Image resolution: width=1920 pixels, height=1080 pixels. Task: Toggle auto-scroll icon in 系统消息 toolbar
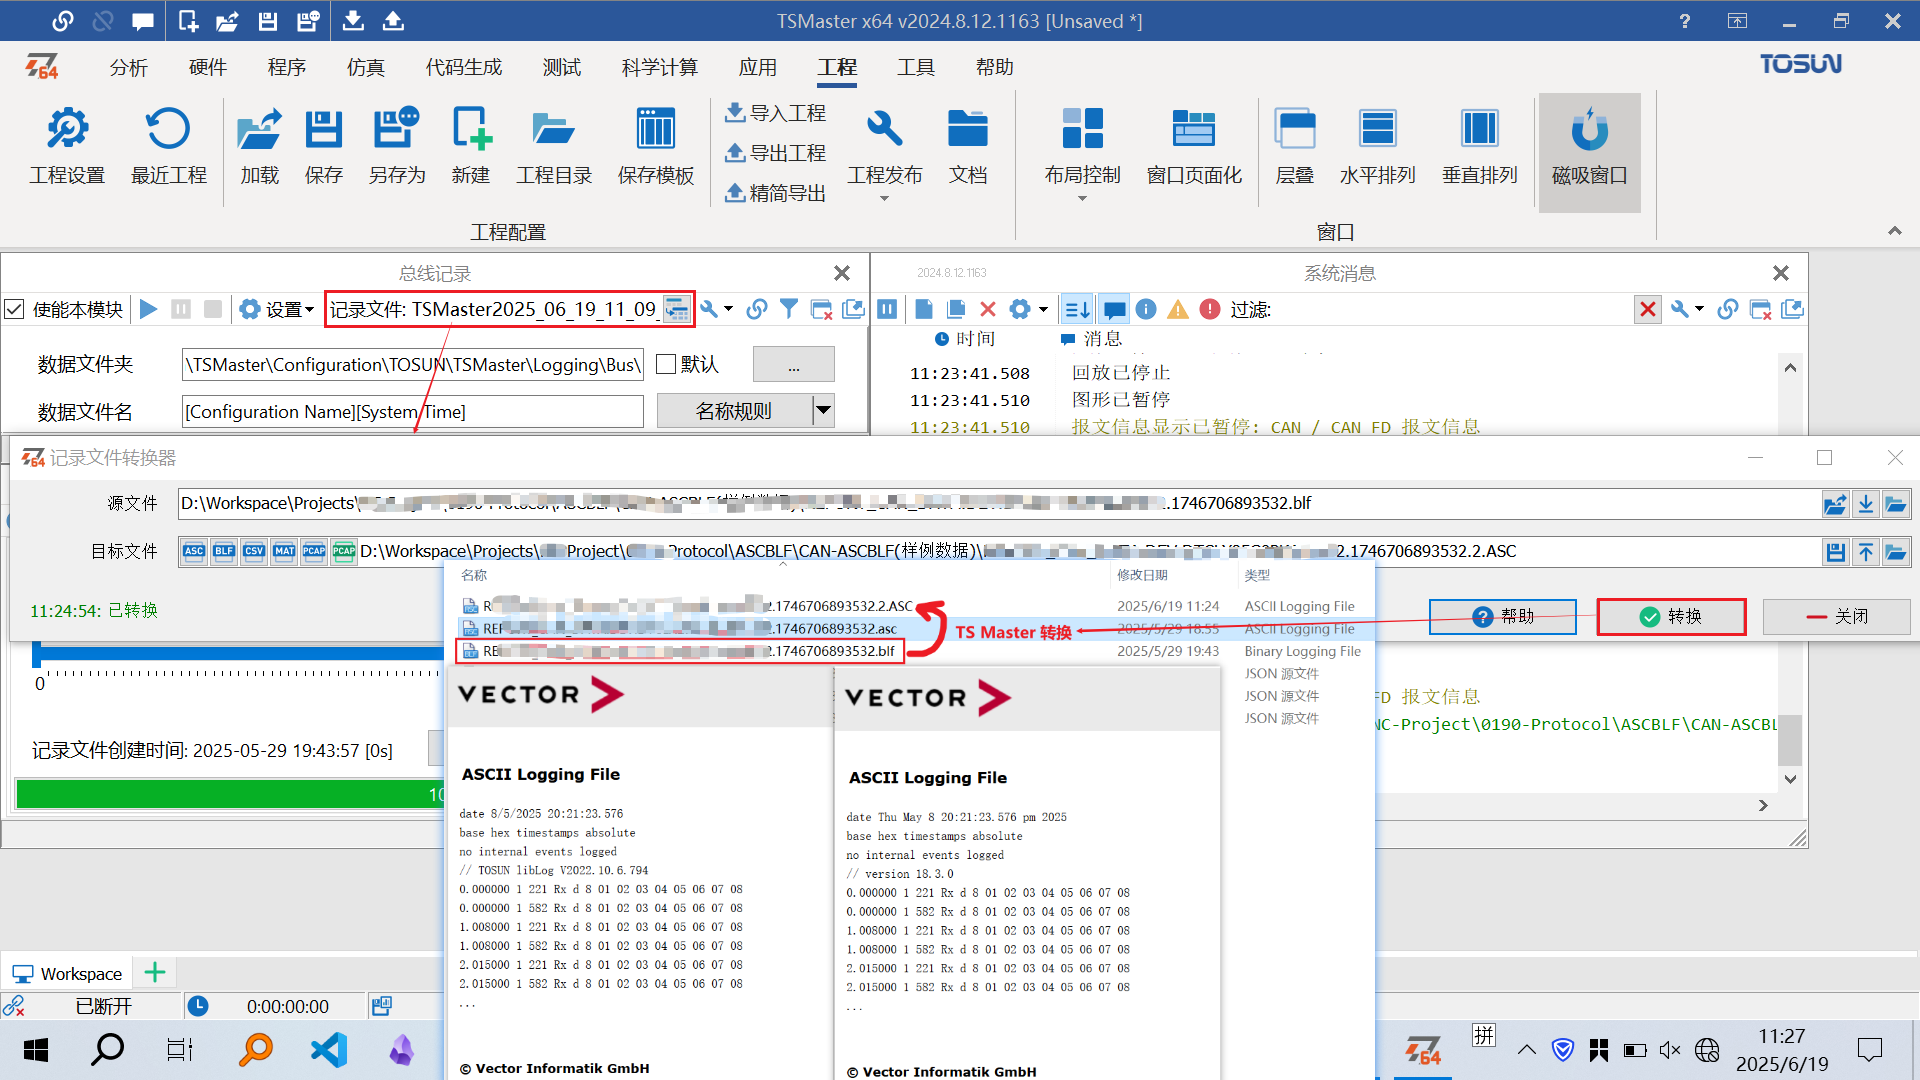pos(1077,309)
